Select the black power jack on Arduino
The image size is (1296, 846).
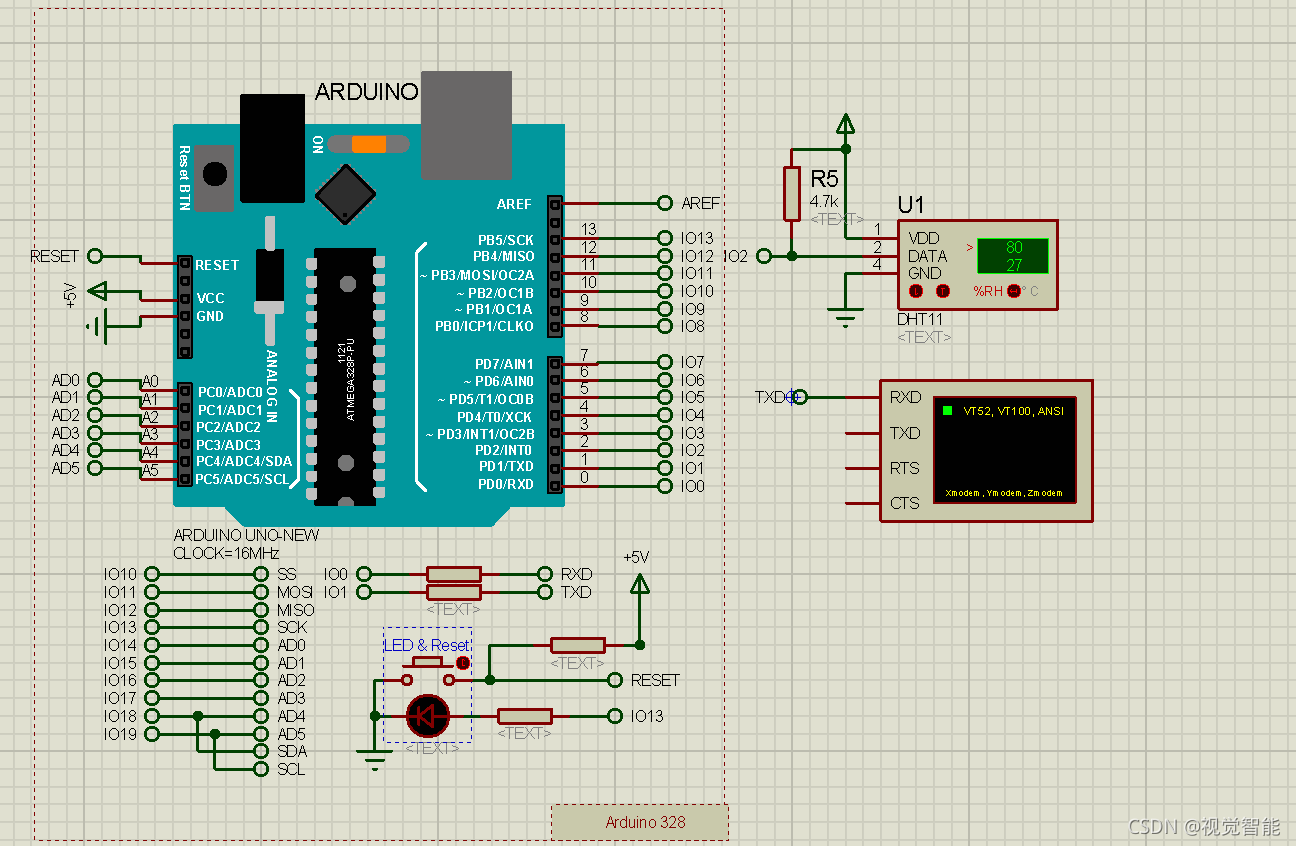coord(272,148)
